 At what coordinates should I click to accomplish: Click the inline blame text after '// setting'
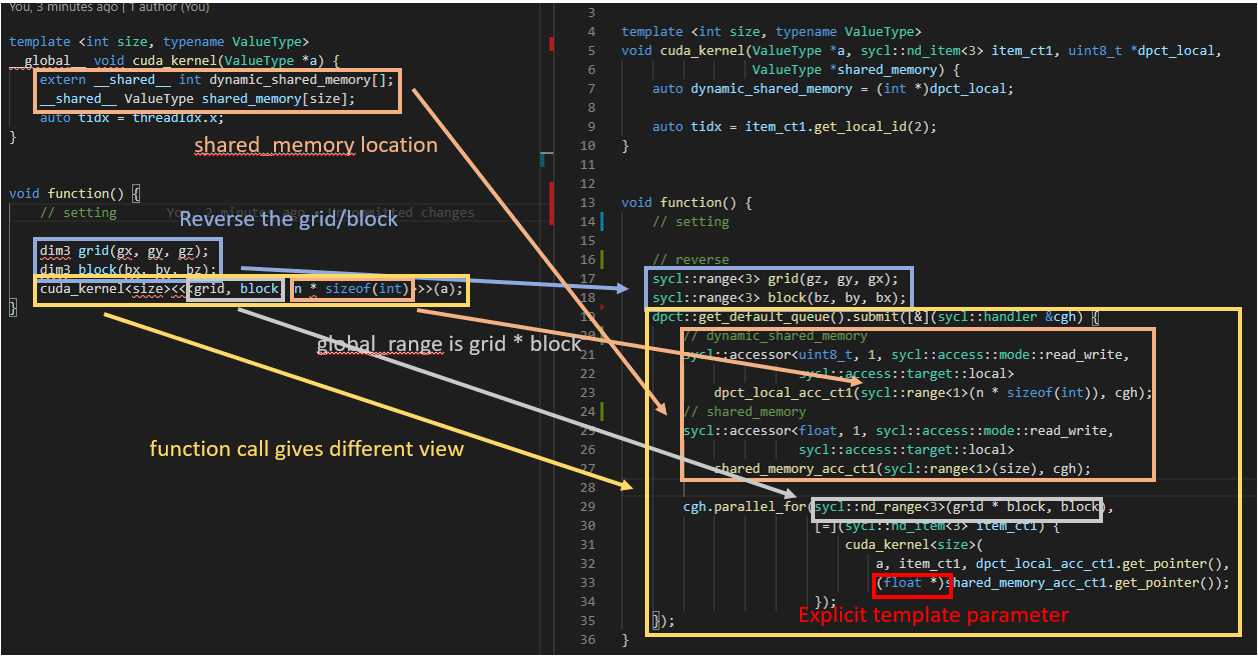[x=320, y=213]
